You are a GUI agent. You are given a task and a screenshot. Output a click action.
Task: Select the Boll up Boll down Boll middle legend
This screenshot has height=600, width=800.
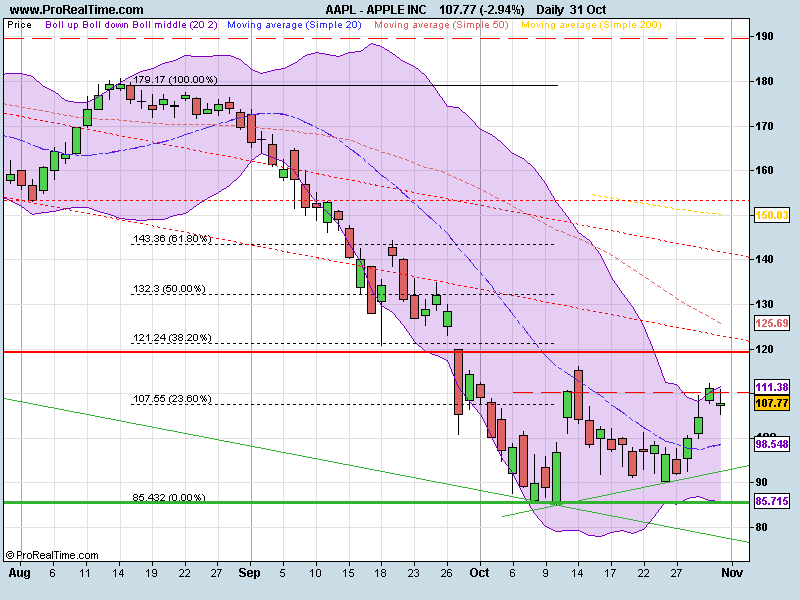pos(132,24)
